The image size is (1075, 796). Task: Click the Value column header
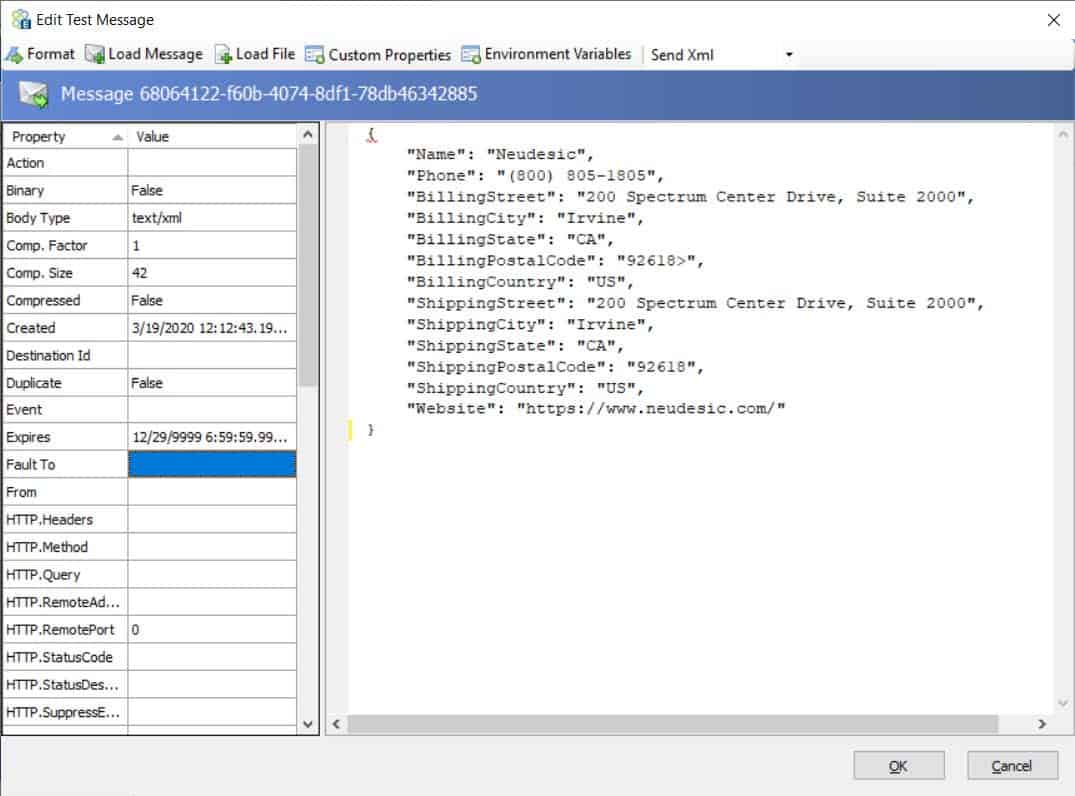coord(213,136)
